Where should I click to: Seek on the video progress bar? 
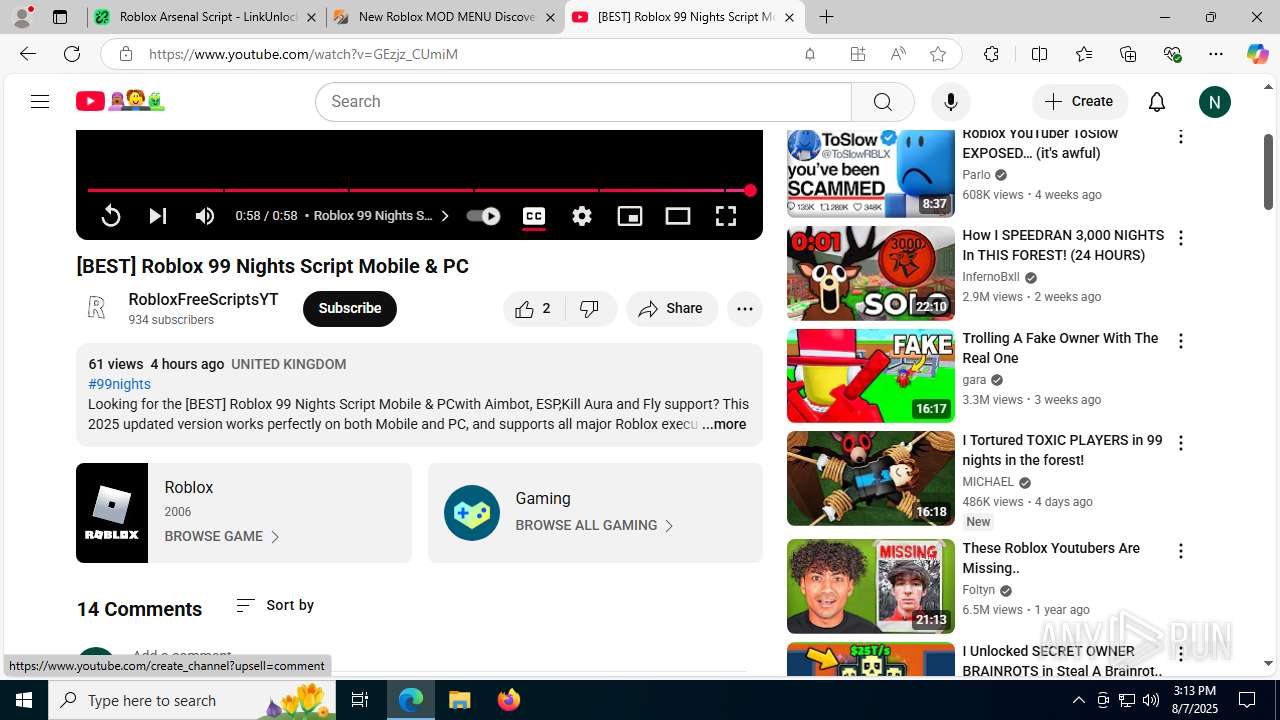(x=418, y=190)
